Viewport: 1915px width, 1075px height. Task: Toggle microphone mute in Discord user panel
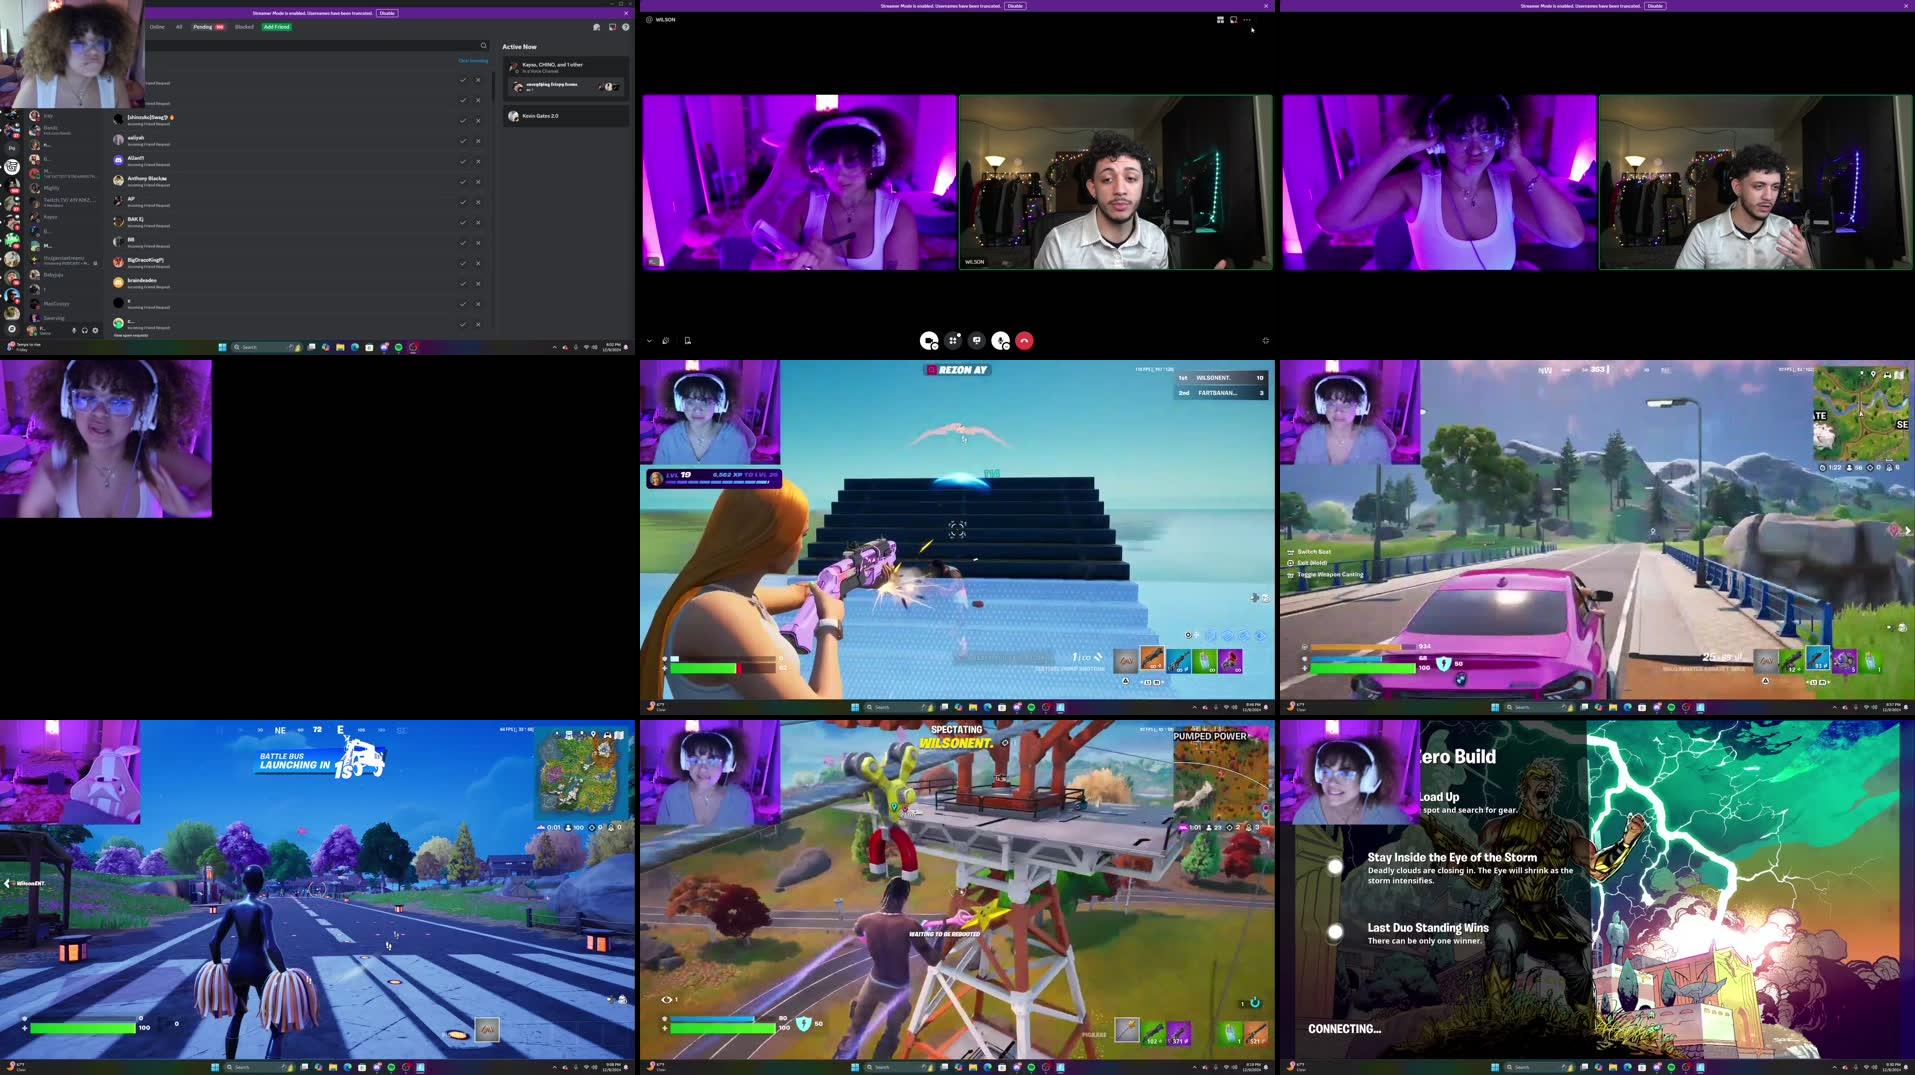click(x=73, y=330)
